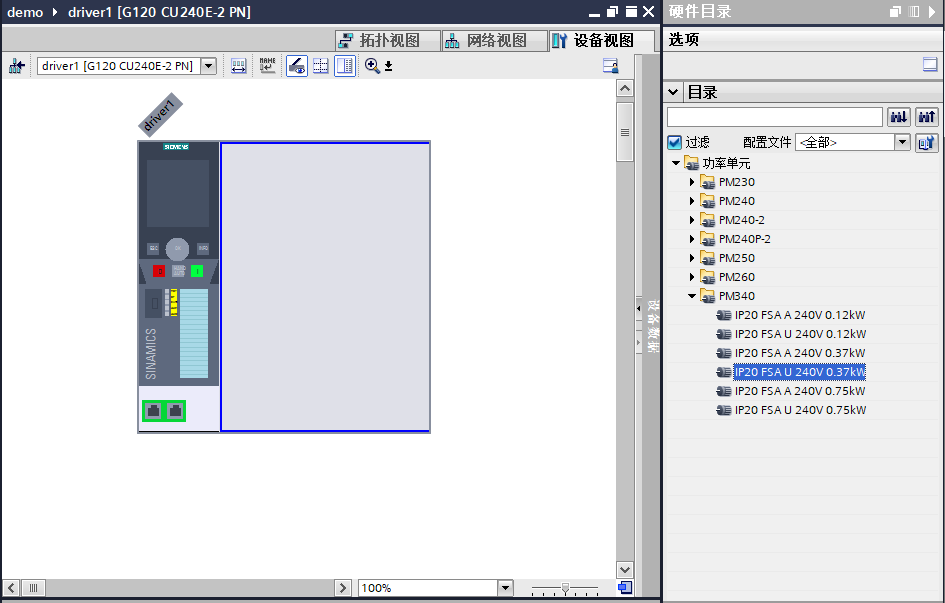Image resolution: width=945 pixels, height=603 pixels.
Task: Expand the PM260 folder
Action: [x=692, y=277]
